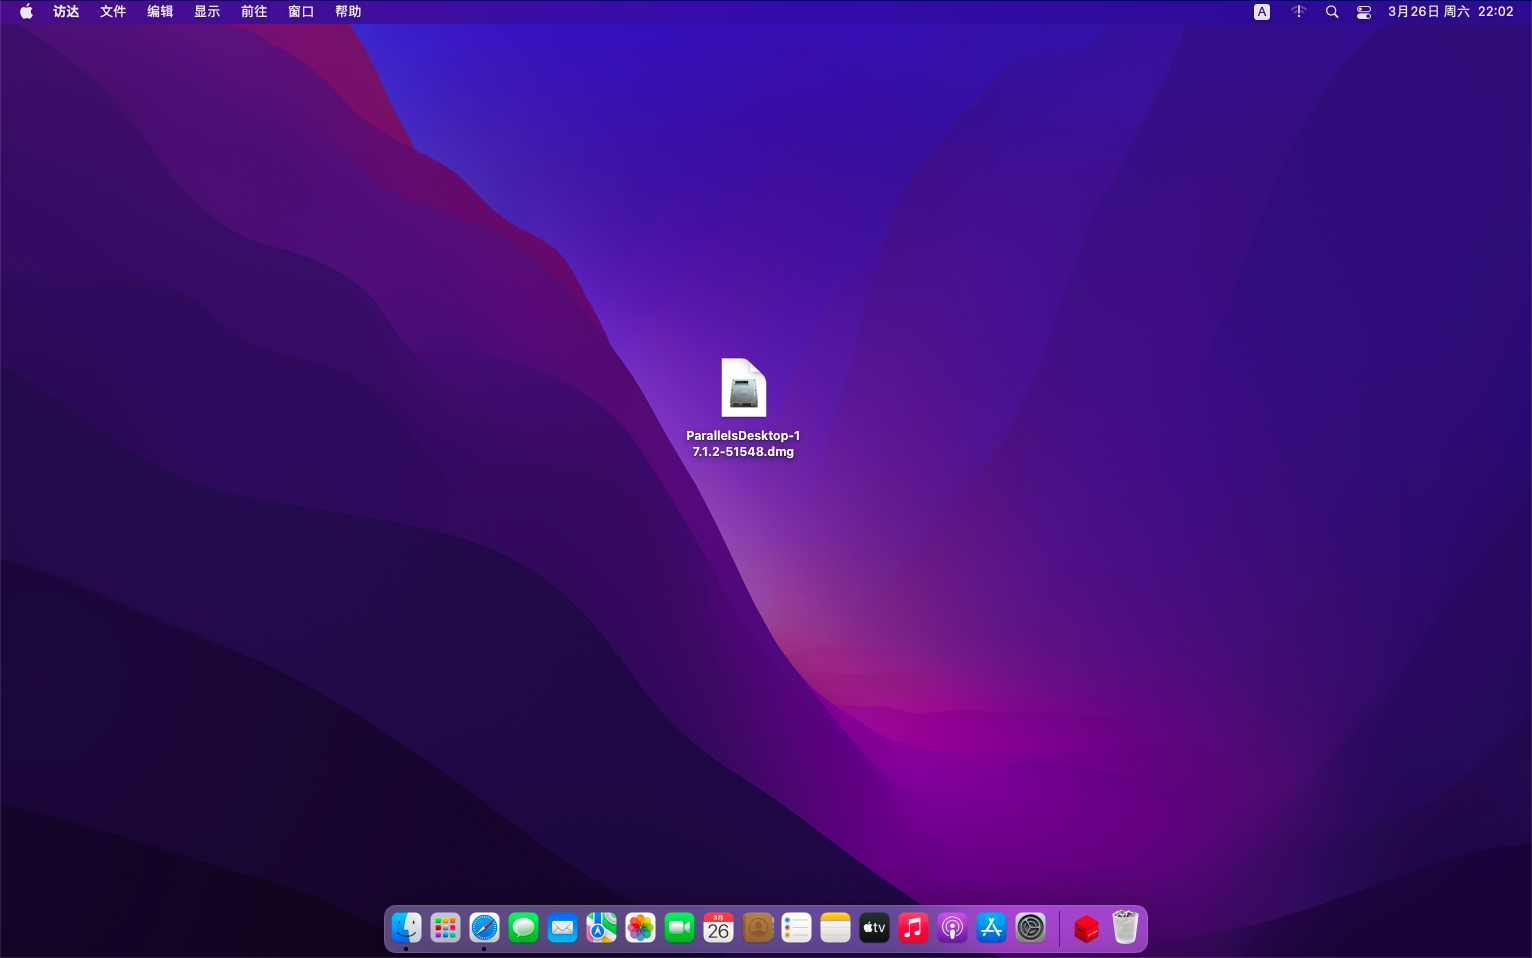Open the Notes app
Screen dimensions: 1532x958
point(835,927)
